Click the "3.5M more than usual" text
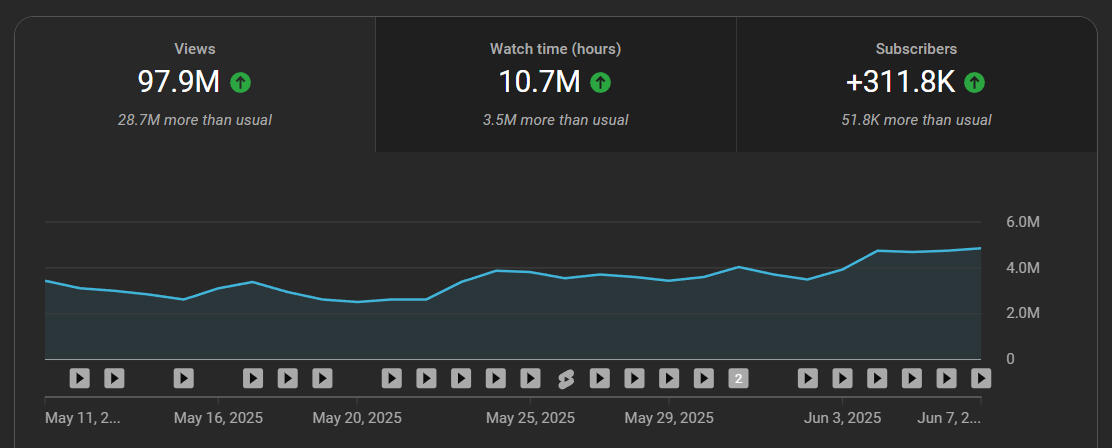Image resolution: width=1112 pixels, height=448 pixels. click(x=555, y=120)
